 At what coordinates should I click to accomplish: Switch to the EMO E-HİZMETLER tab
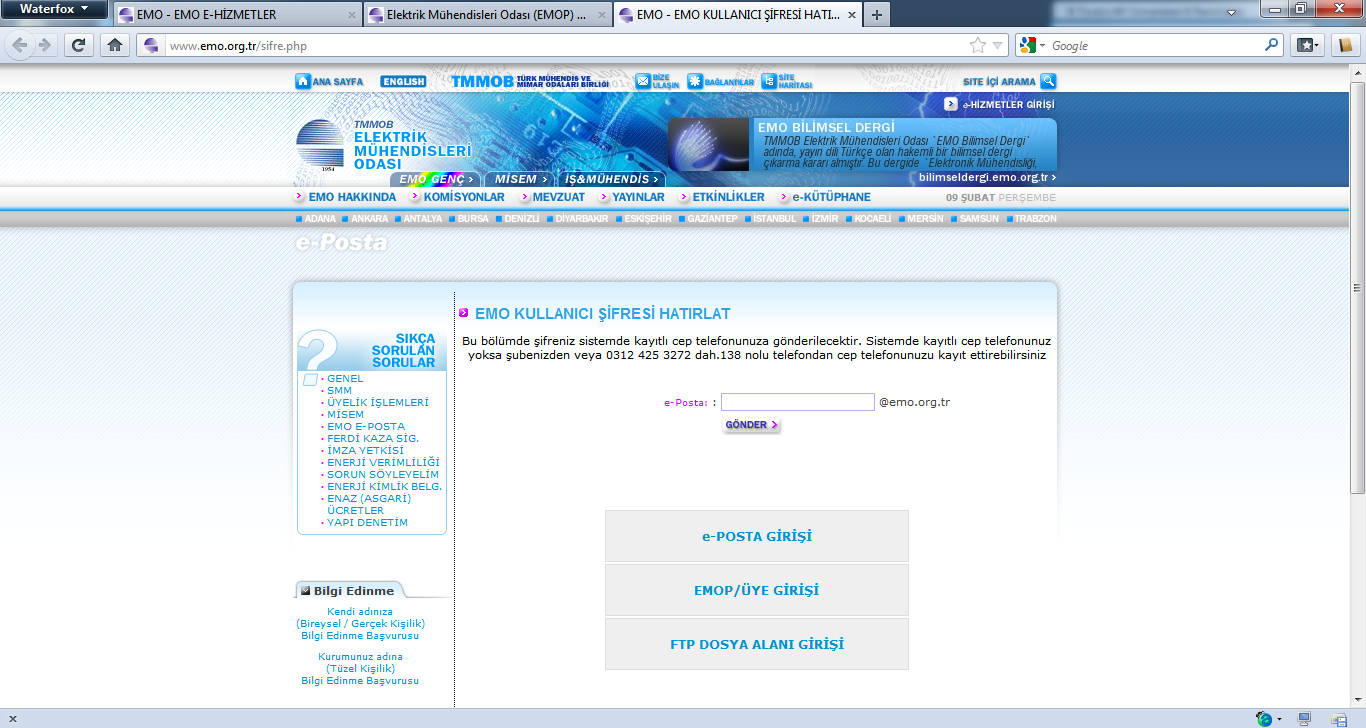(238, 15)
